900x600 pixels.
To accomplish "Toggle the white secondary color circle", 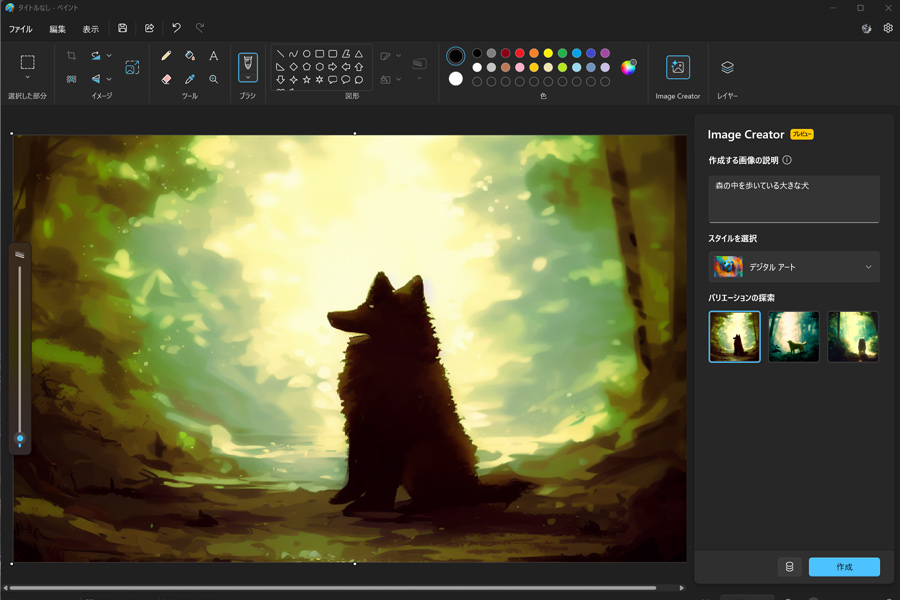I will click(x=456, y=79).
